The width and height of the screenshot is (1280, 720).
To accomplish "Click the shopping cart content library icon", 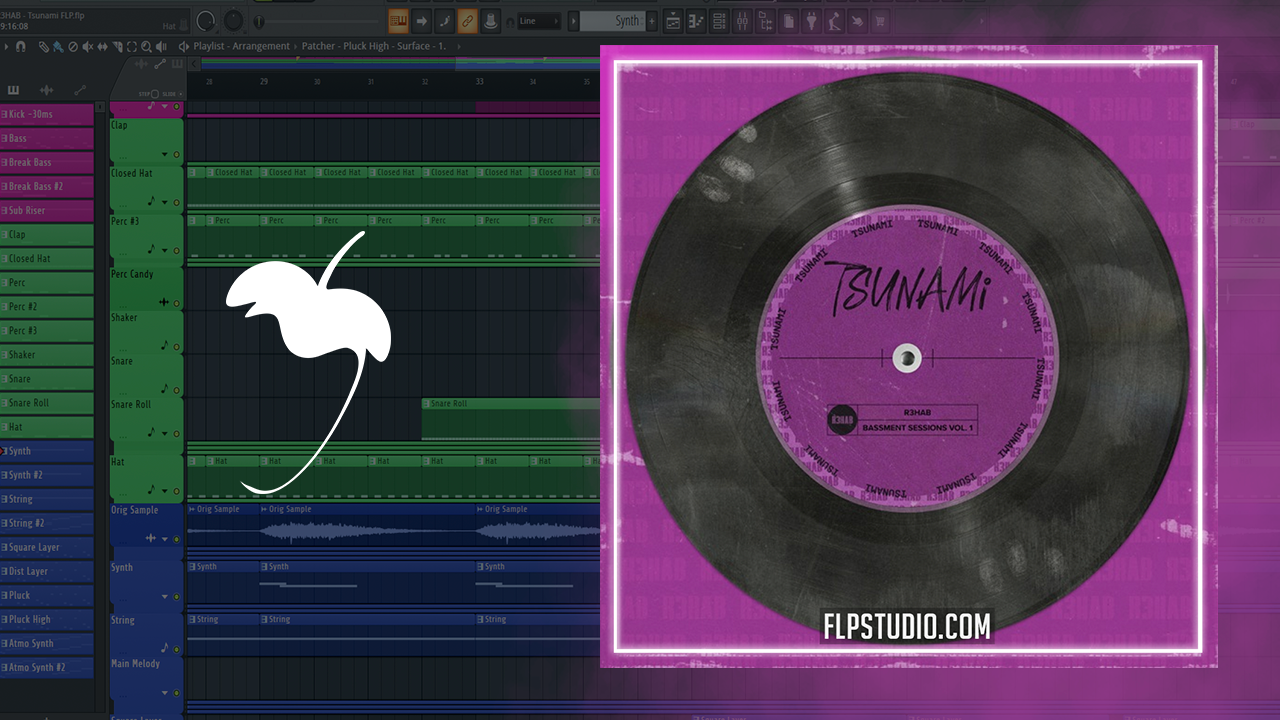I will 881,21.
